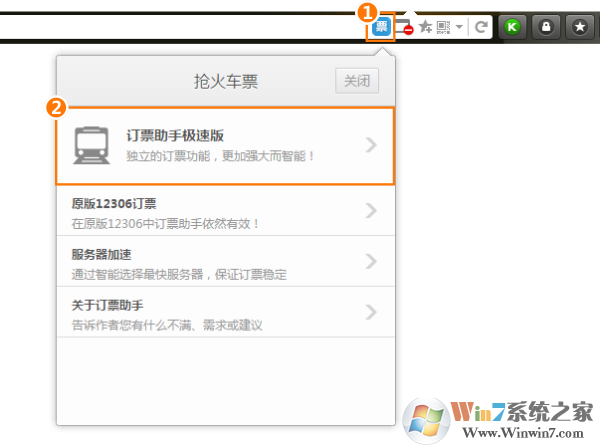Click the ad-block icon with red minus
The image size is (600, 447).
[404, 27]
